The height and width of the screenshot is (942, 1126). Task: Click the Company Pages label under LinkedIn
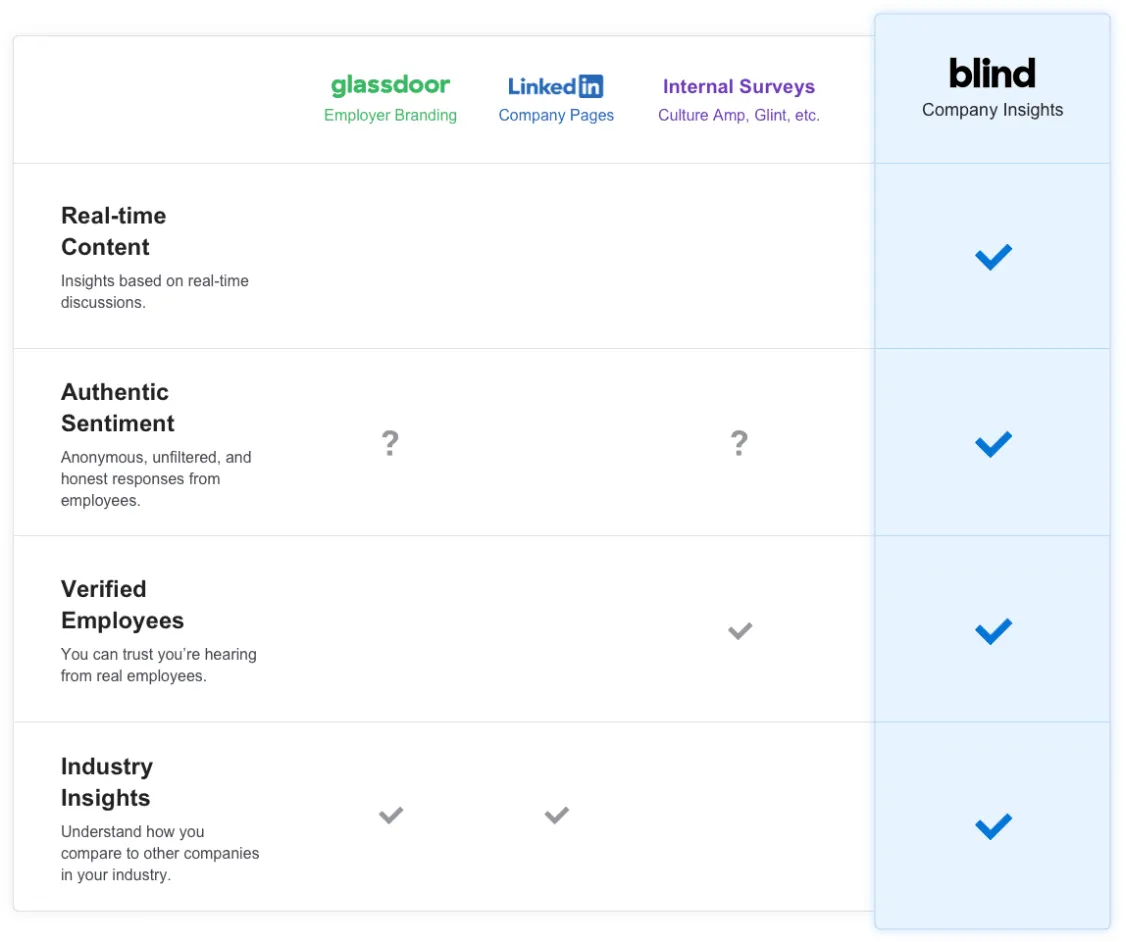(556, 115)
